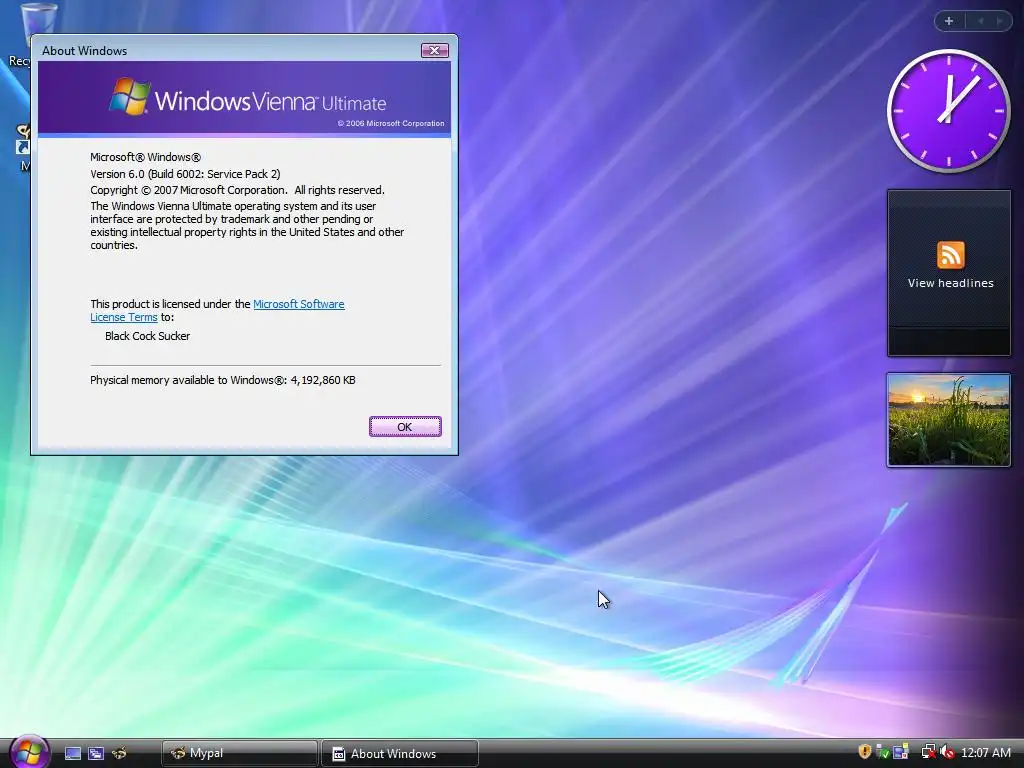Switch to the Mypal taskbar button

tap(239, 754)
